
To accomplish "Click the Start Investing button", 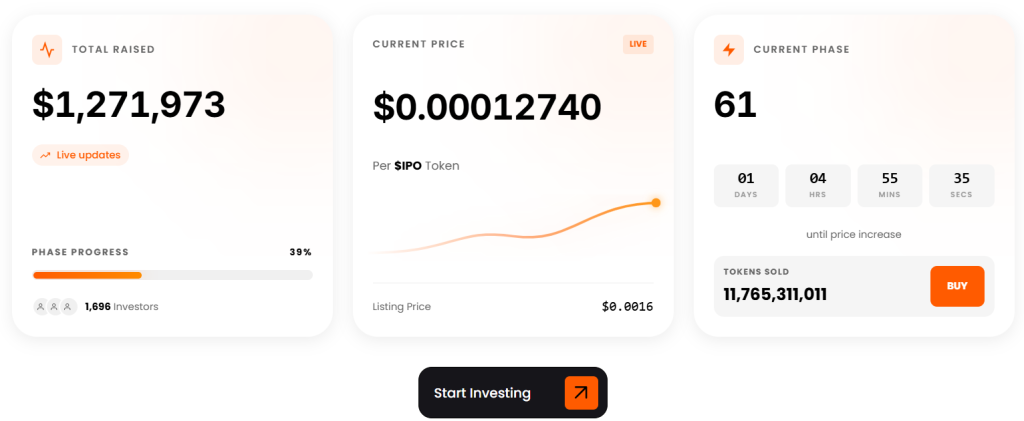I will coord(512,393).
